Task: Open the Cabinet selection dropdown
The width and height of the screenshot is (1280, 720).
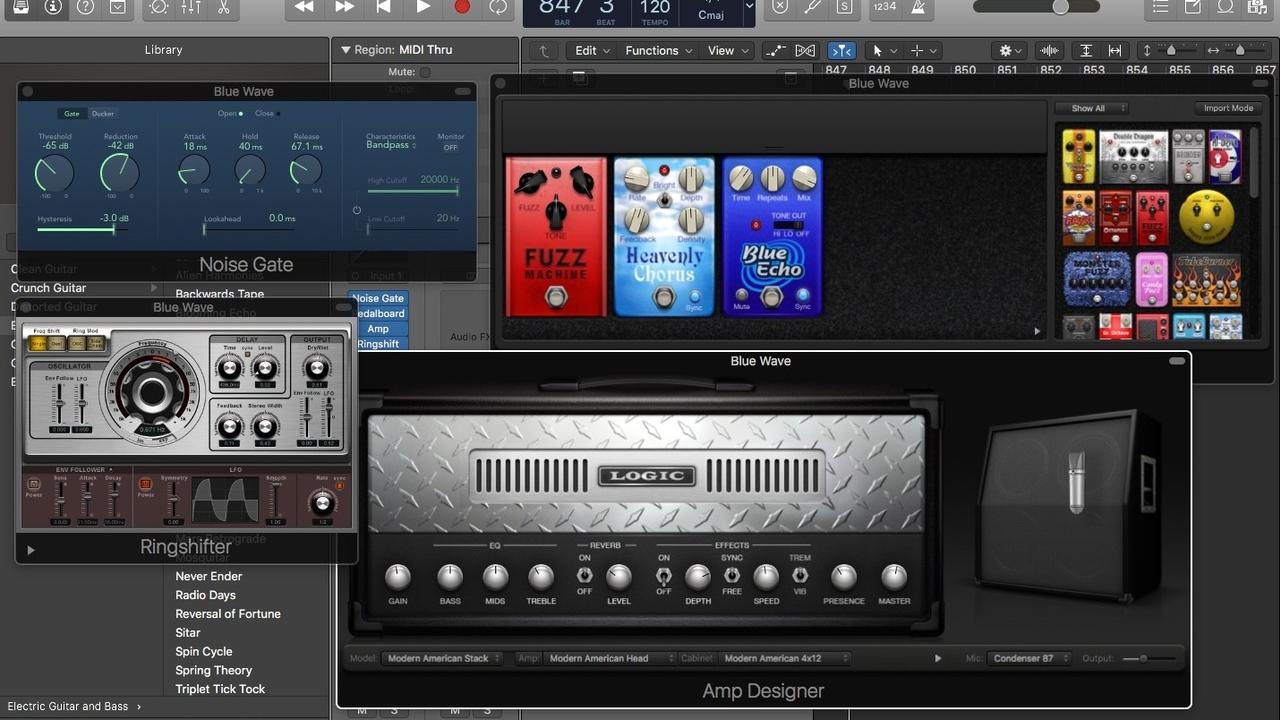Action: coord(785,658)
